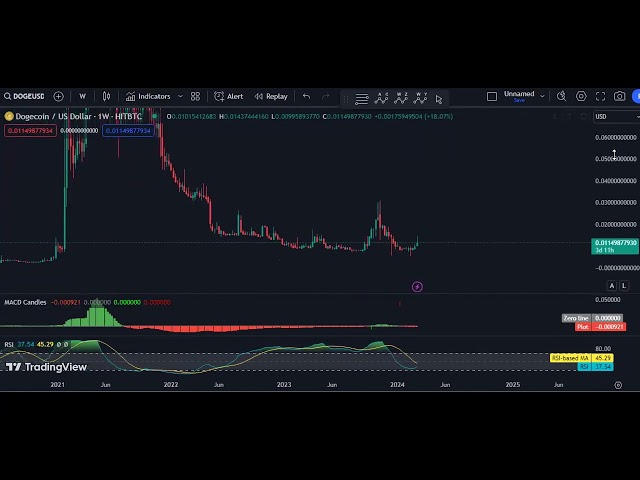Open the layout selection square icon

tap(492, 97)
